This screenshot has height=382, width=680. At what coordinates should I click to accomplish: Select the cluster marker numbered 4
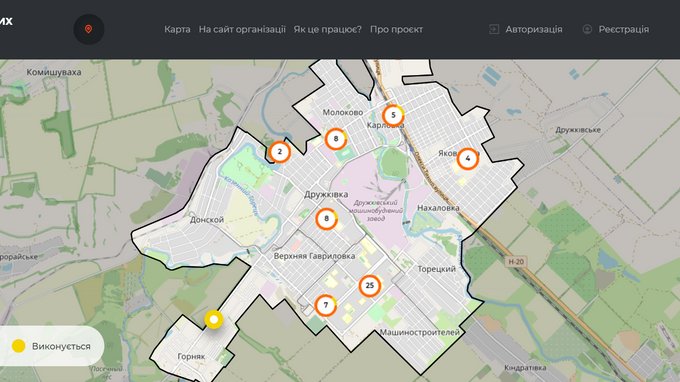(x=468, y=159)
